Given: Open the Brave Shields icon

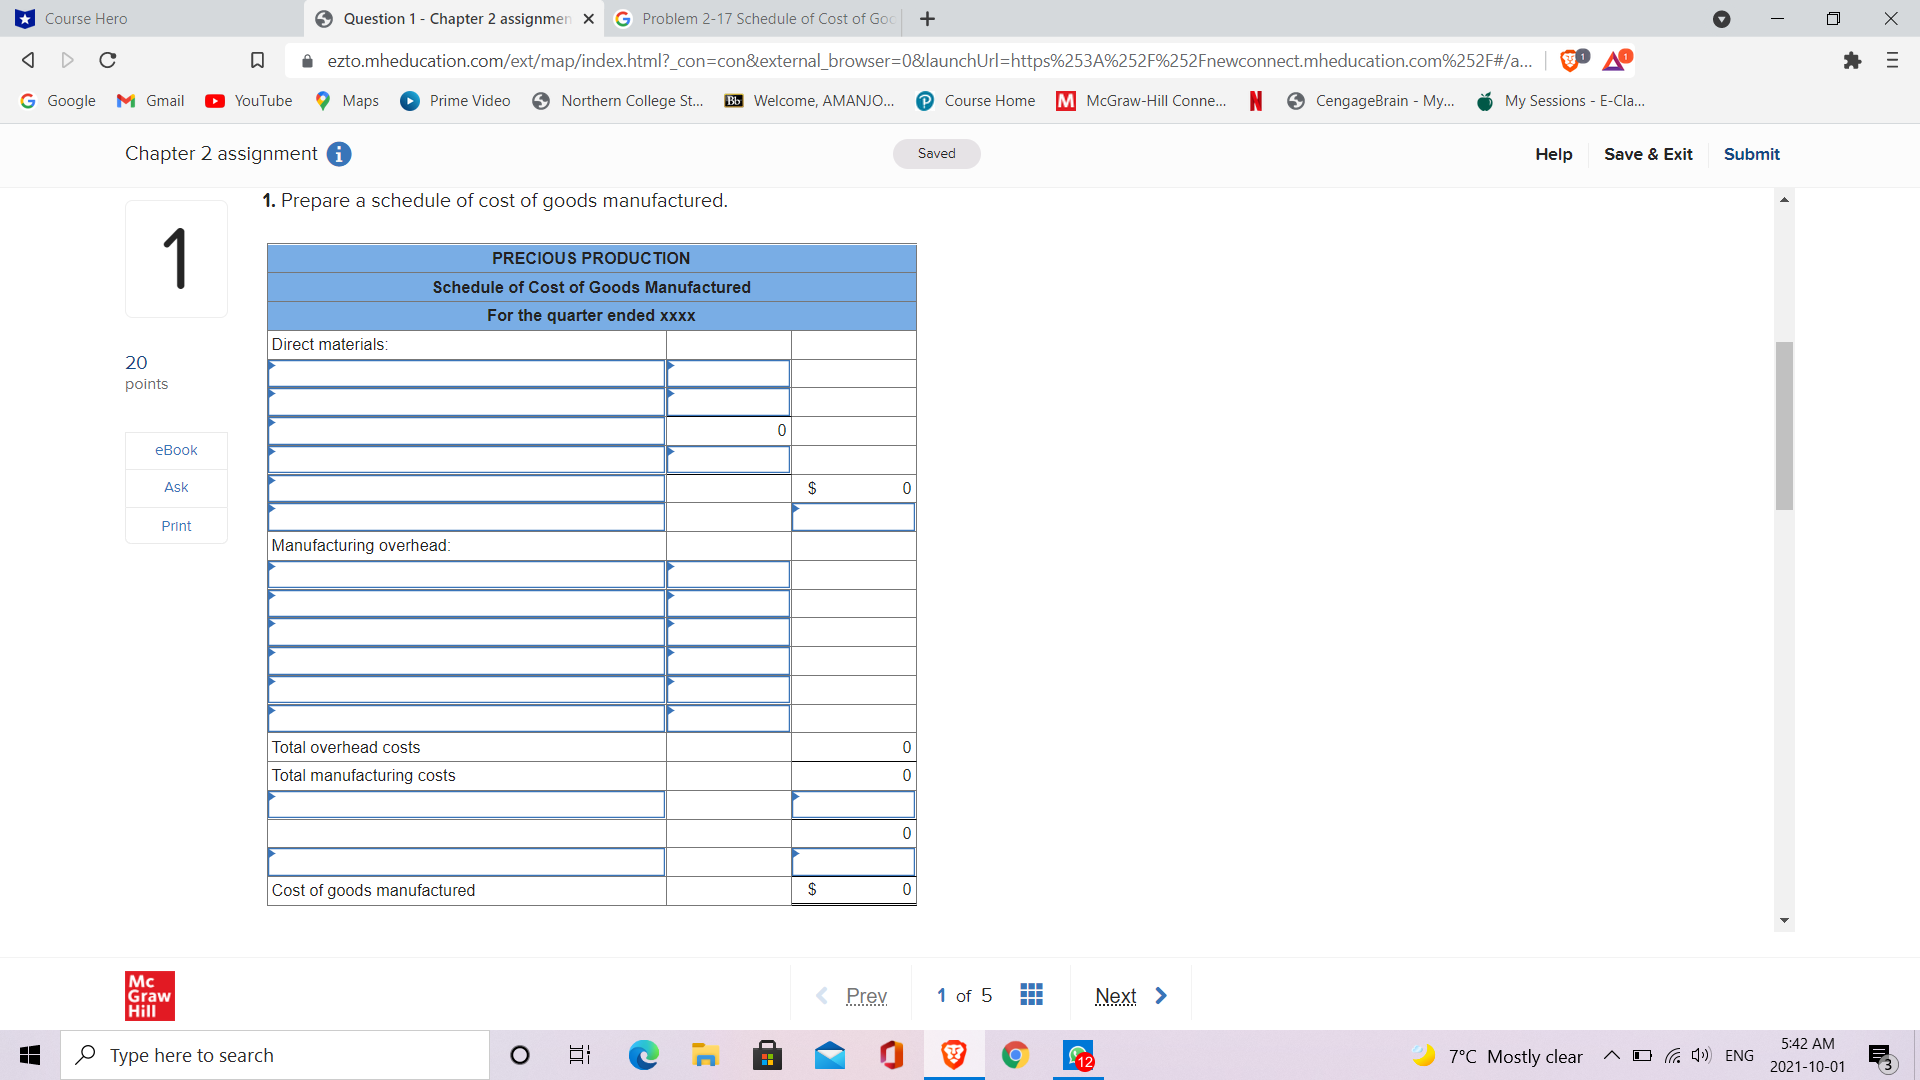Looking at the screenshot, I should point(1568,60).
